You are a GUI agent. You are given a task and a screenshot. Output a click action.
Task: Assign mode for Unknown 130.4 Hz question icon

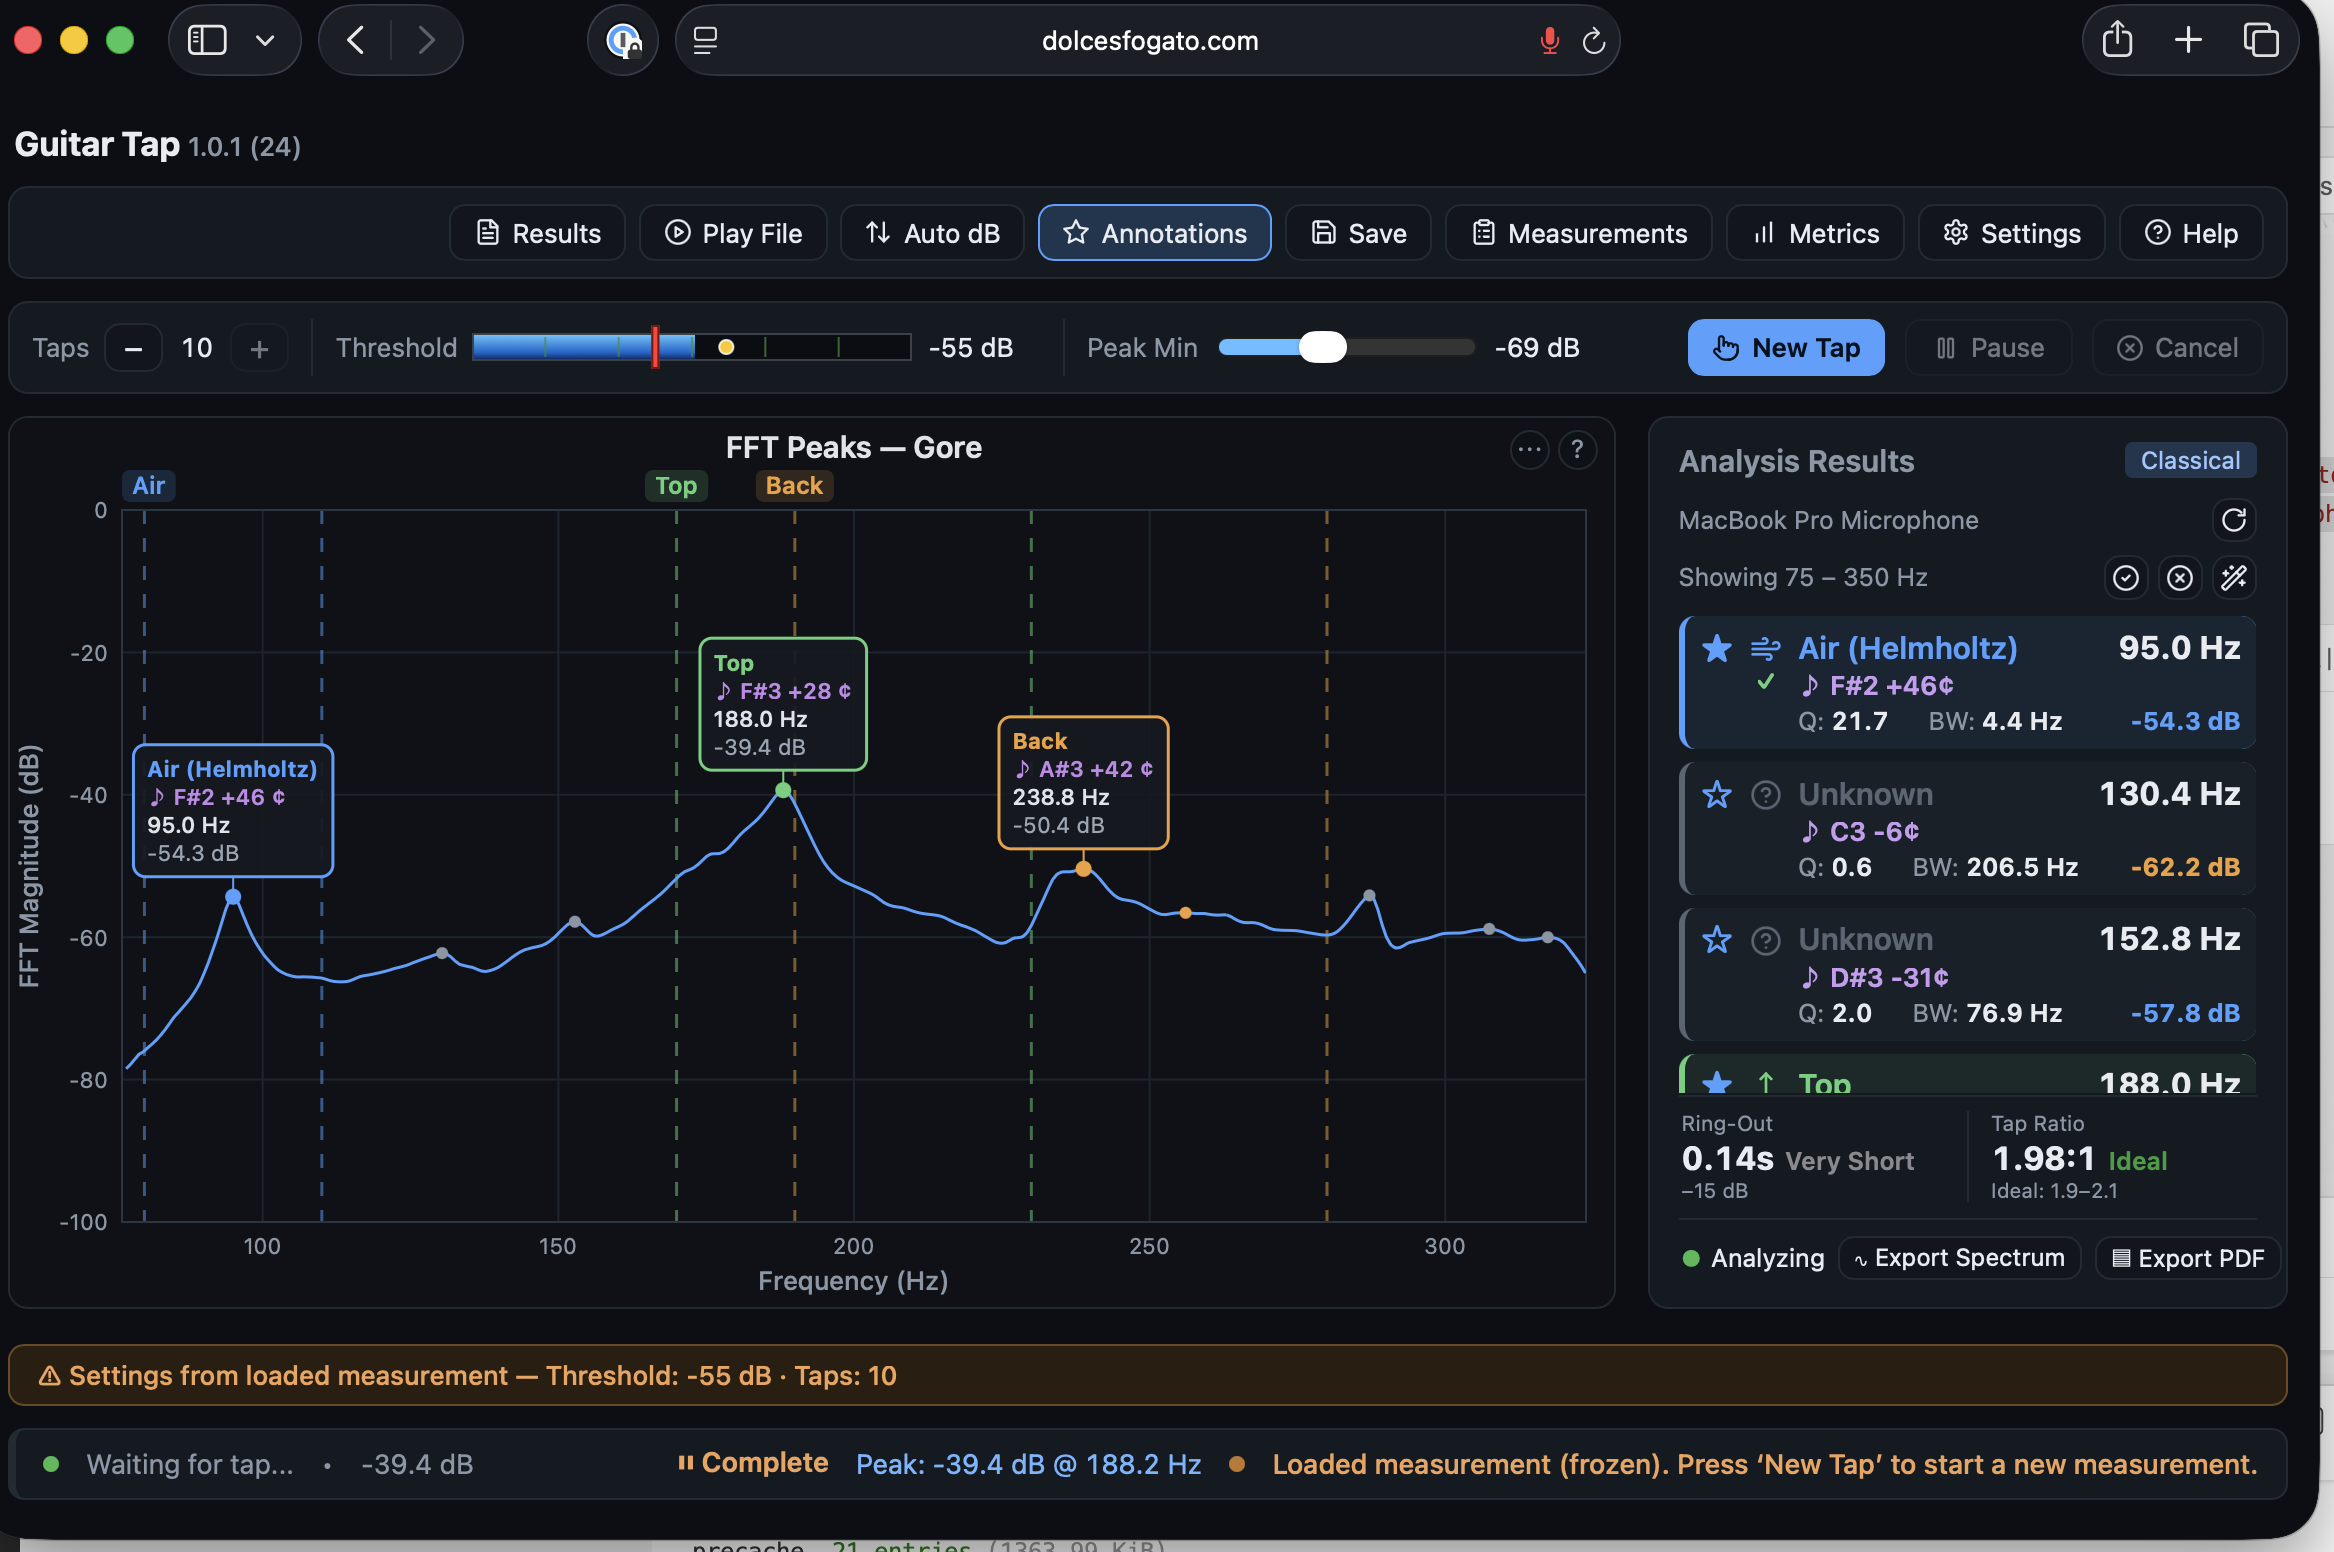click(1766, 795)
